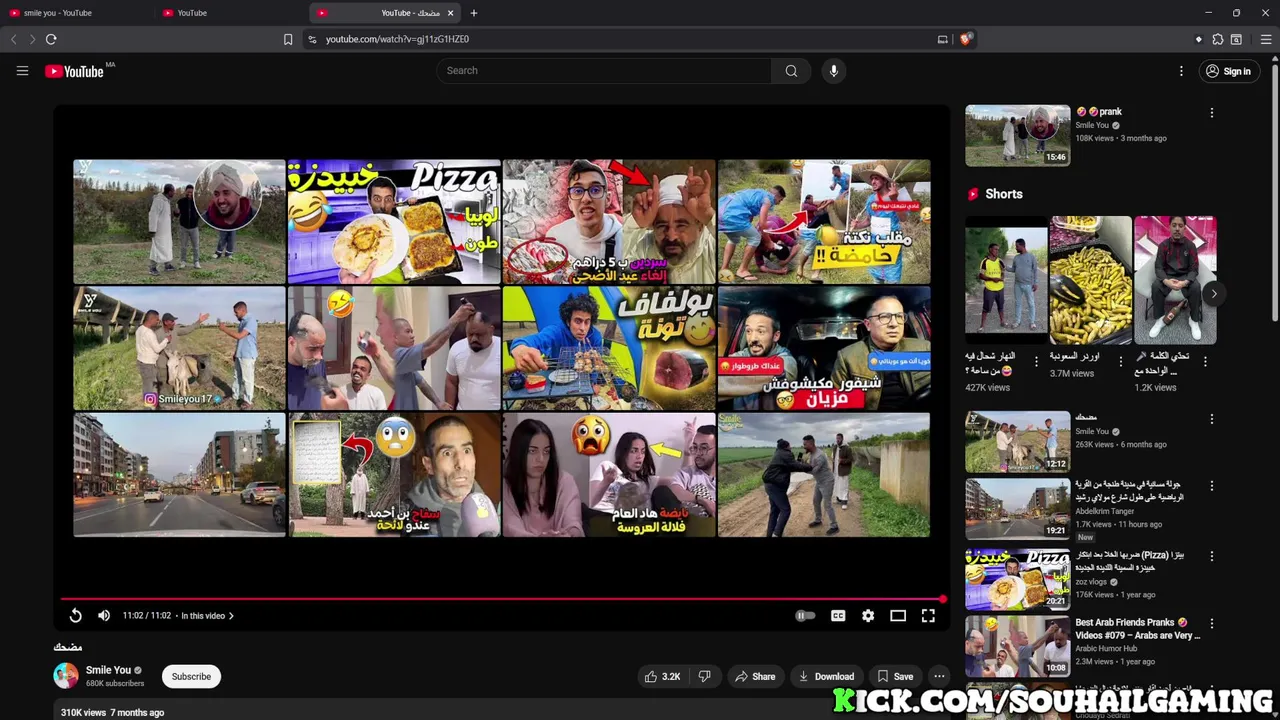Viewport: 1280px width, 720px height.
Task: Open a new browser tab
Action: [x=474, y=13]
